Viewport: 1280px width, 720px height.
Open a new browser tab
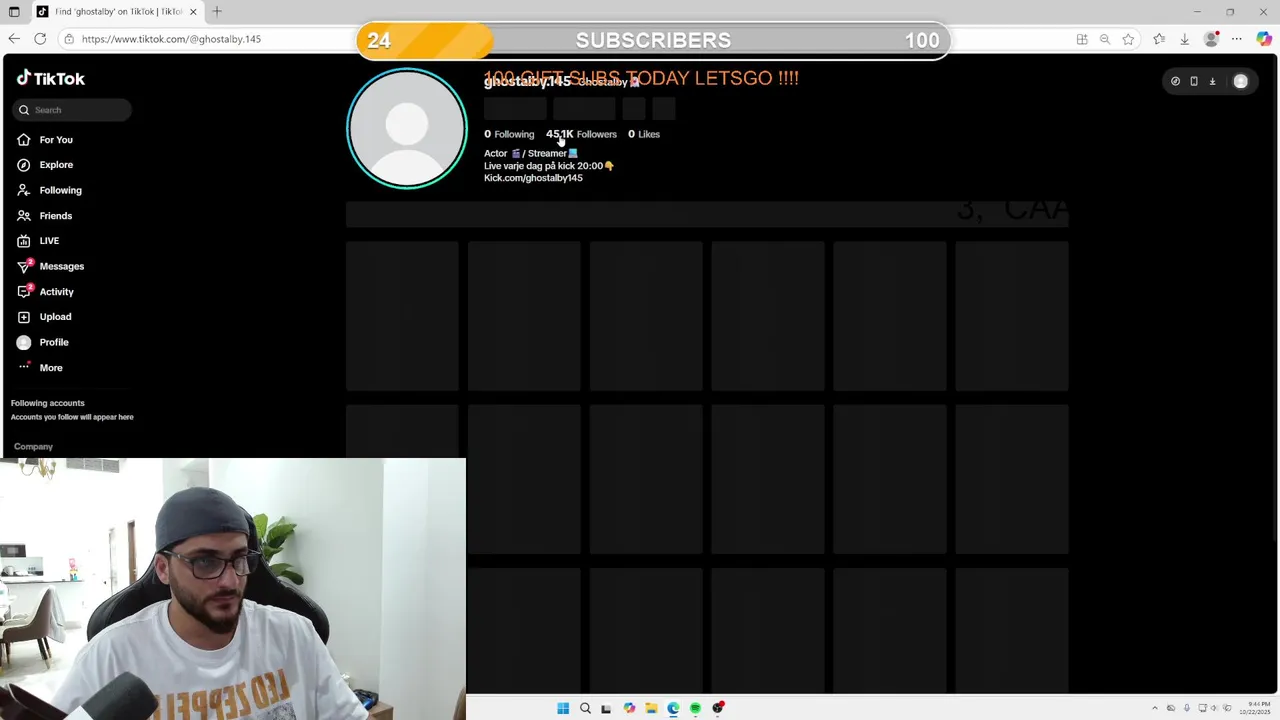(217, 12)
